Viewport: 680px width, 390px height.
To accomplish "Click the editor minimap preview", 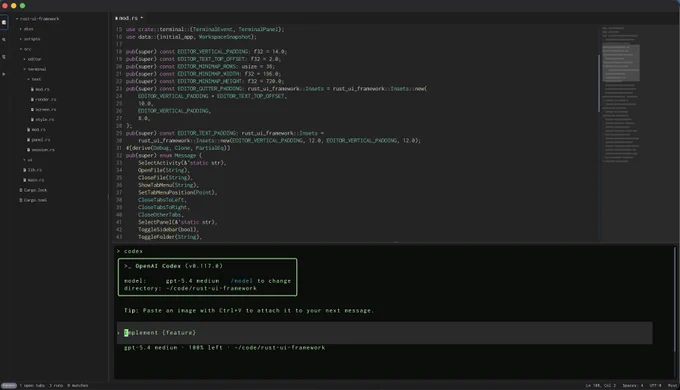I will 621,95.
